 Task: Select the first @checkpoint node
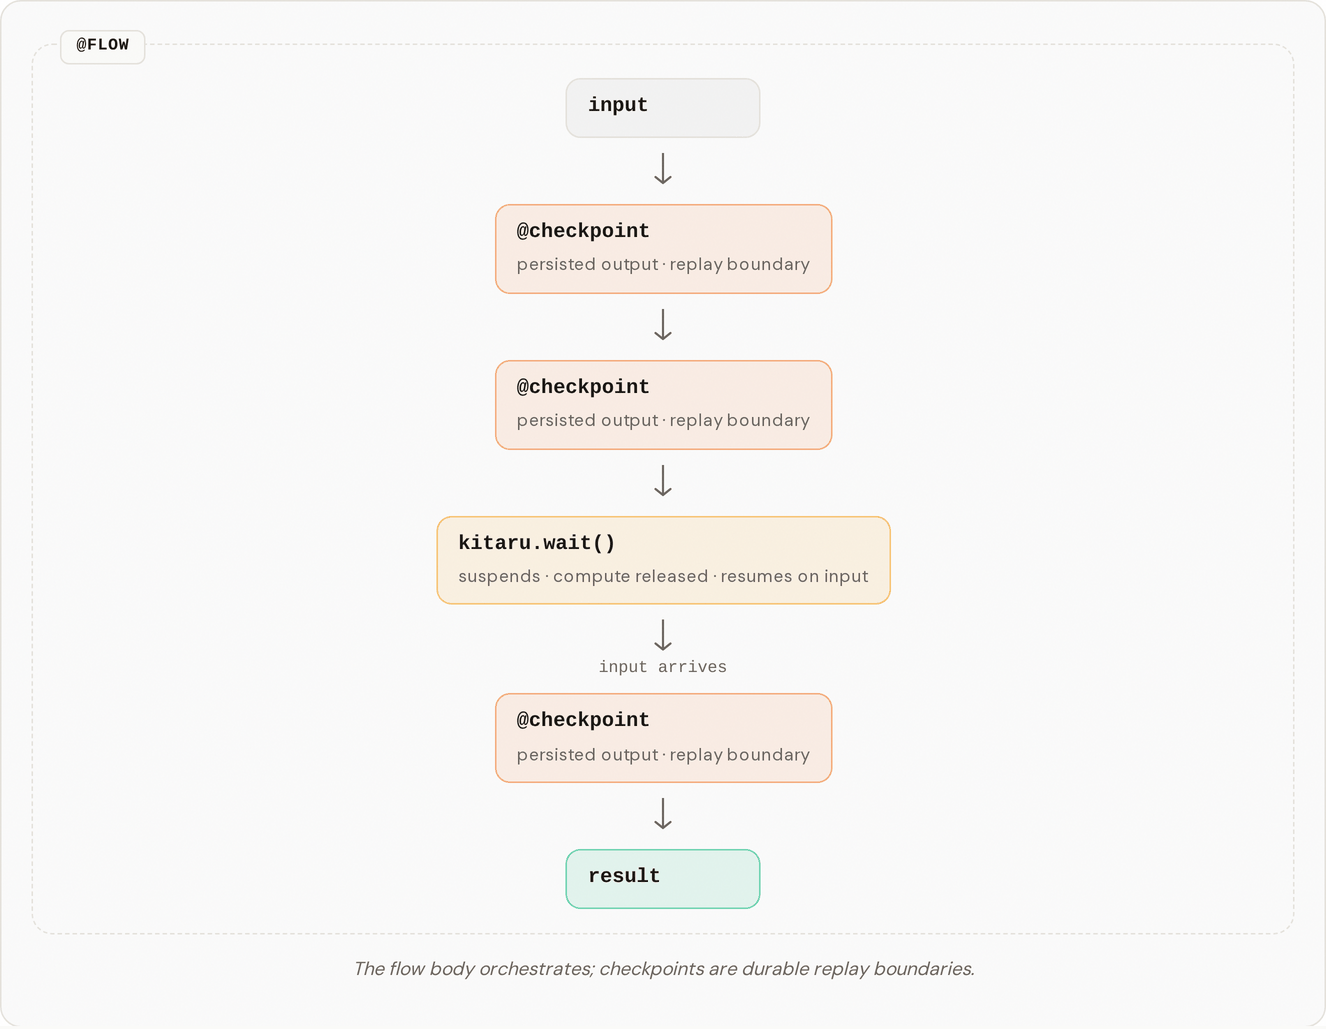tap(664, 249)
